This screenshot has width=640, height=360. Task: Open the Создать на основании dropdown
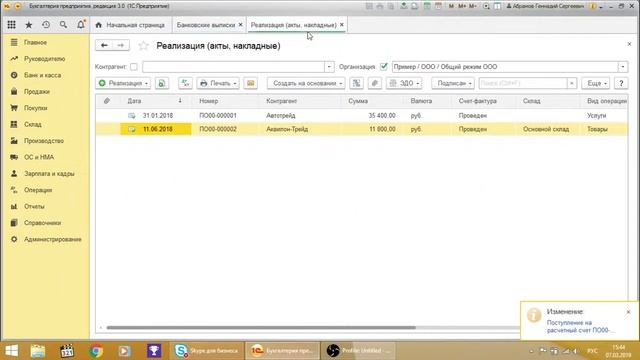(x=306, y=83)
